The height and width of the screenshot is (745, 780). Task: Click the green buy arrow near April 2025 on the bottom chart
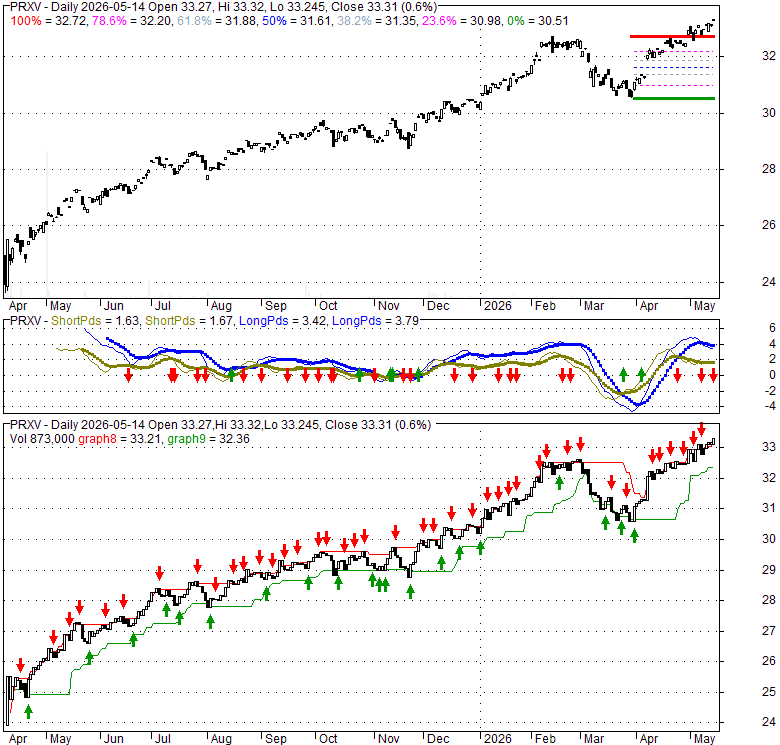[28, 711]
